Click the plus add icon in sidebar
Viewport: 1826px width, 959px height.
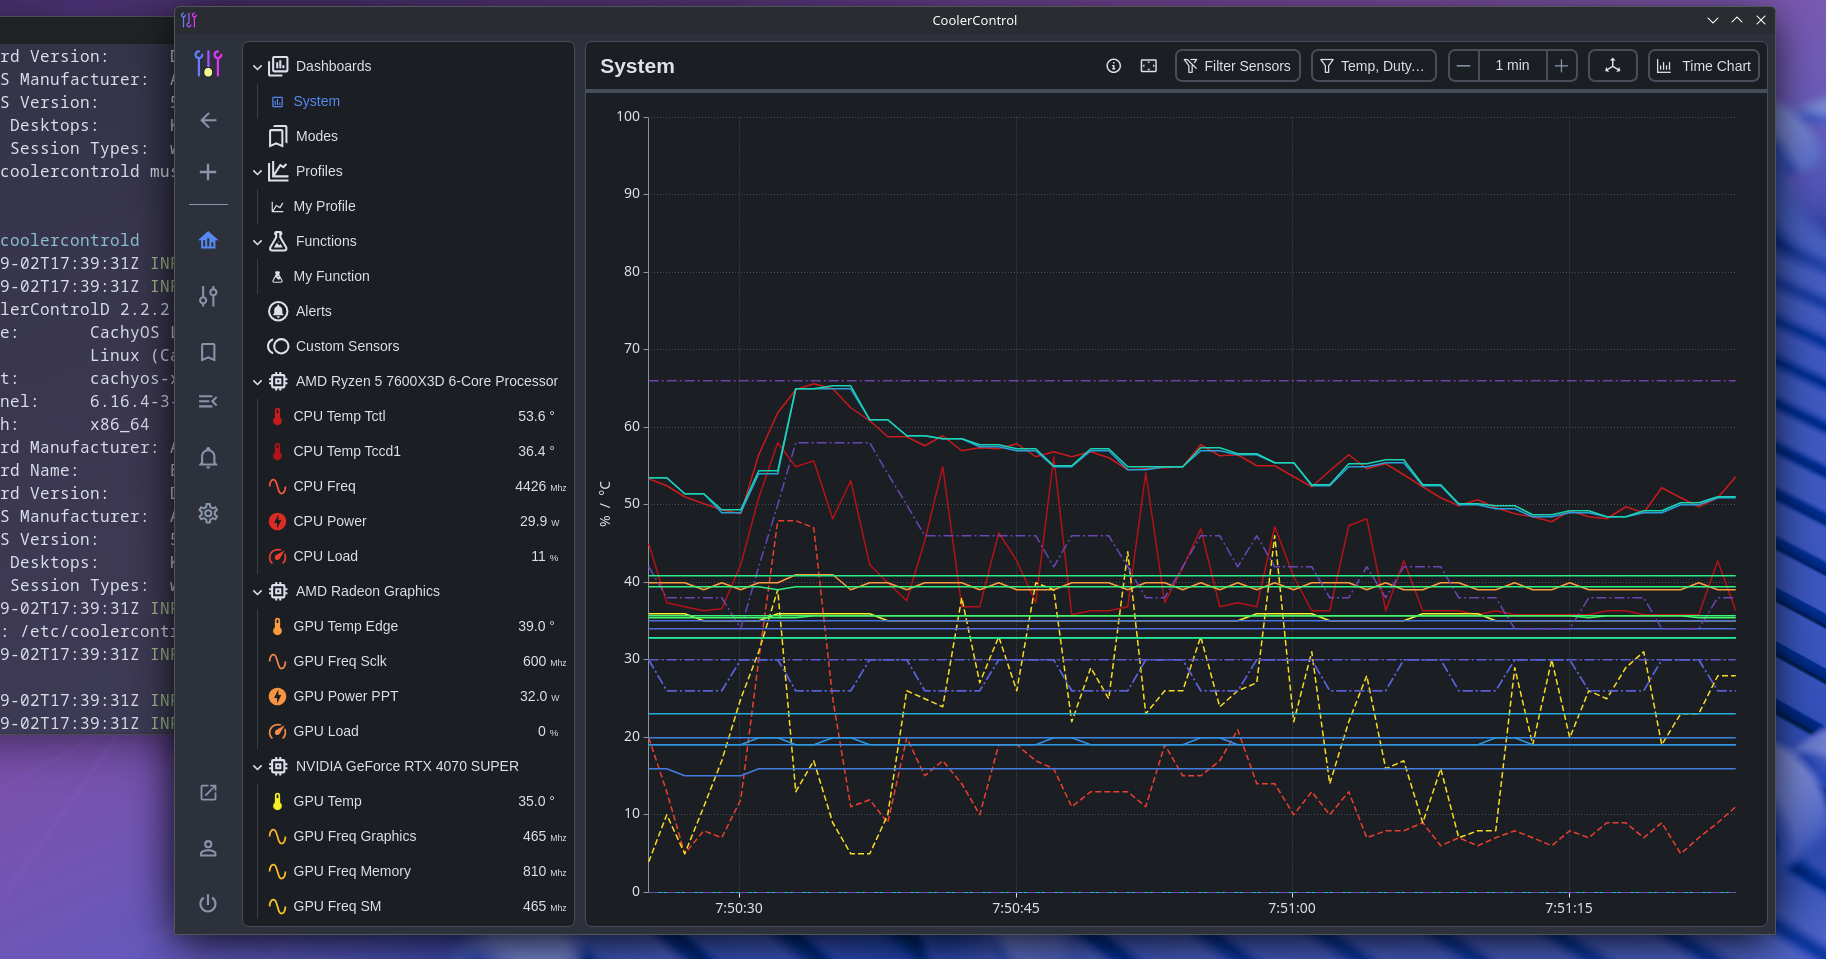pyautogui.click(x=208, y=172)
